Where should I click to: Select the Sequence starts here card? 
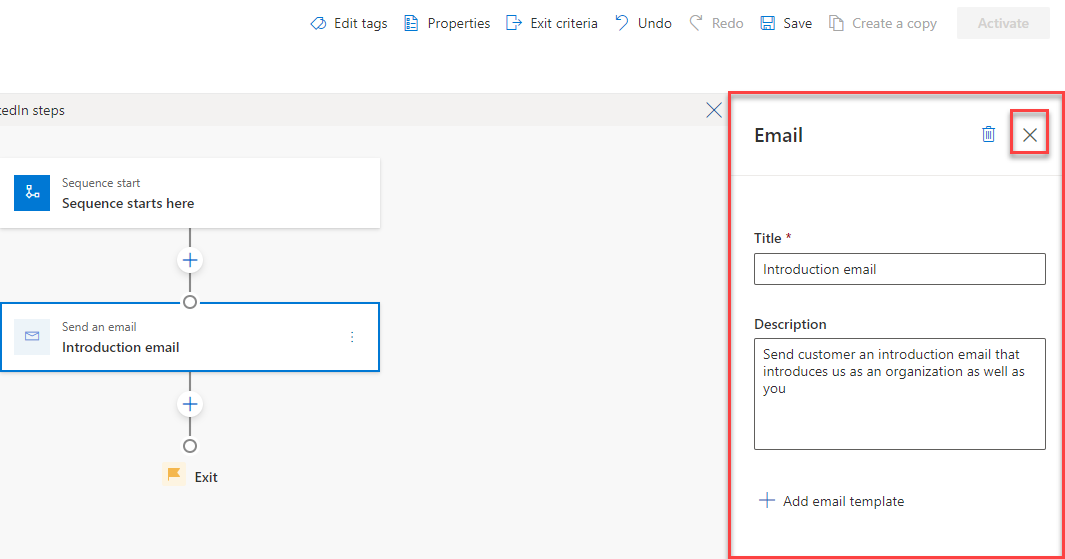click(189, 193)
